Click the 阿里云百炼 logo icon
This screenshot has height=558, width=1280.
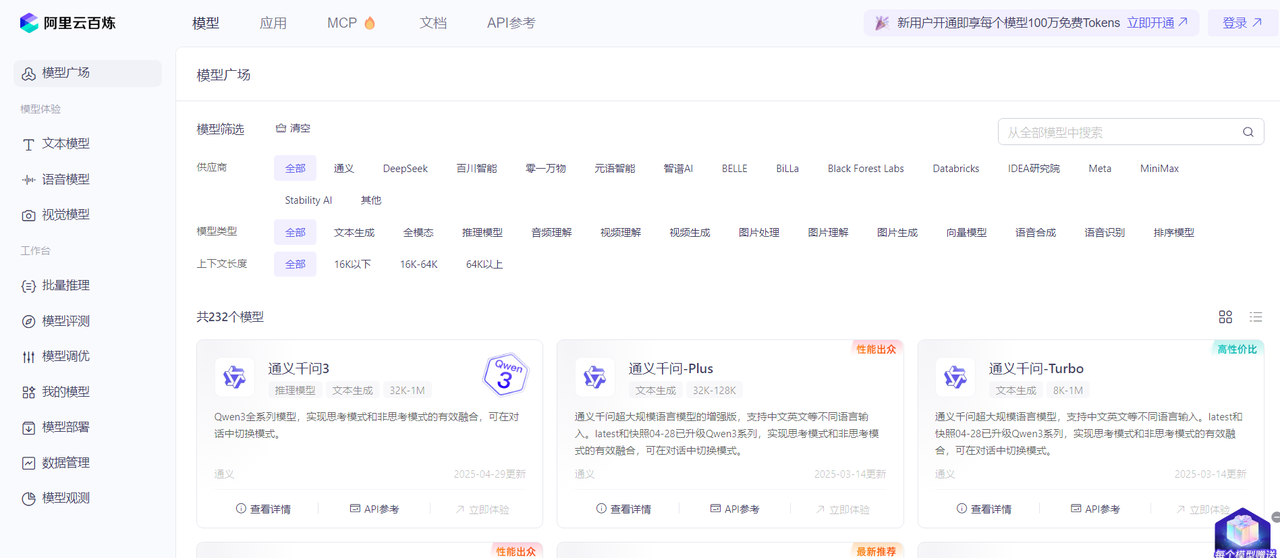tap(29, 22)
